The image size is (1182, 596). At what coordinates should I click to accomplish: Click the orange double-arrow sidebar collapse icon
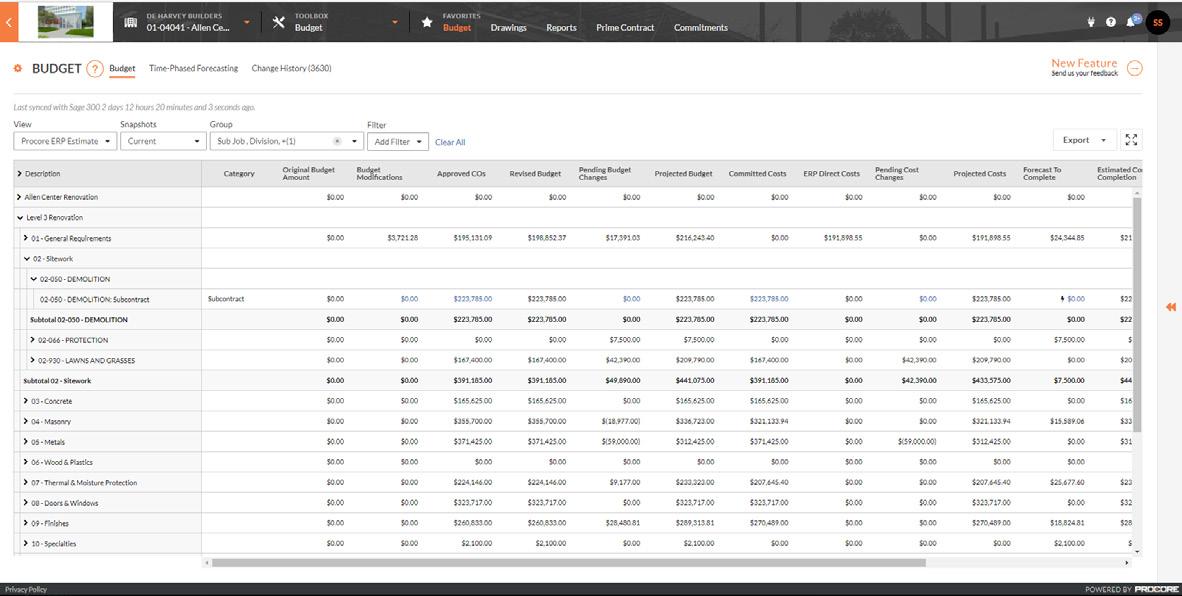pos(1171,307)
